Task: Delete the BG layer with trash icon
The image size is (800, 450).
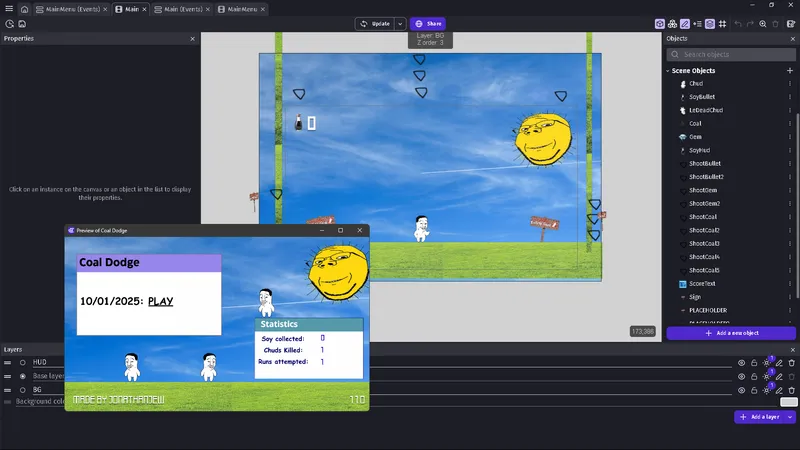Action: point(792,390)
